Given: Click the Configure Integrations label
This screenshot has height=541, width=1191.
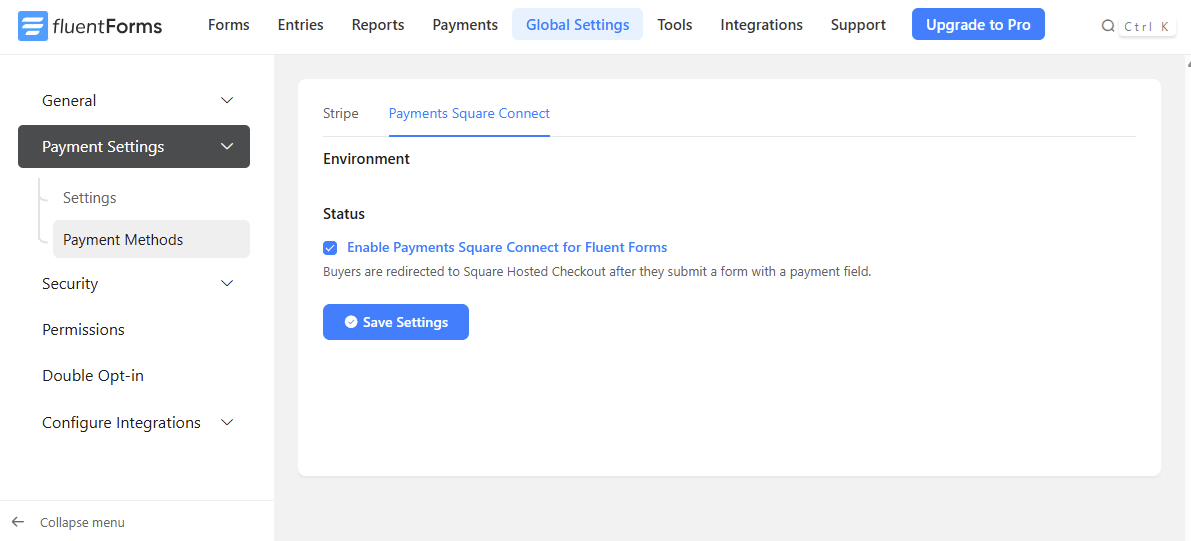Looking at the screenshot, I should 122,422.
